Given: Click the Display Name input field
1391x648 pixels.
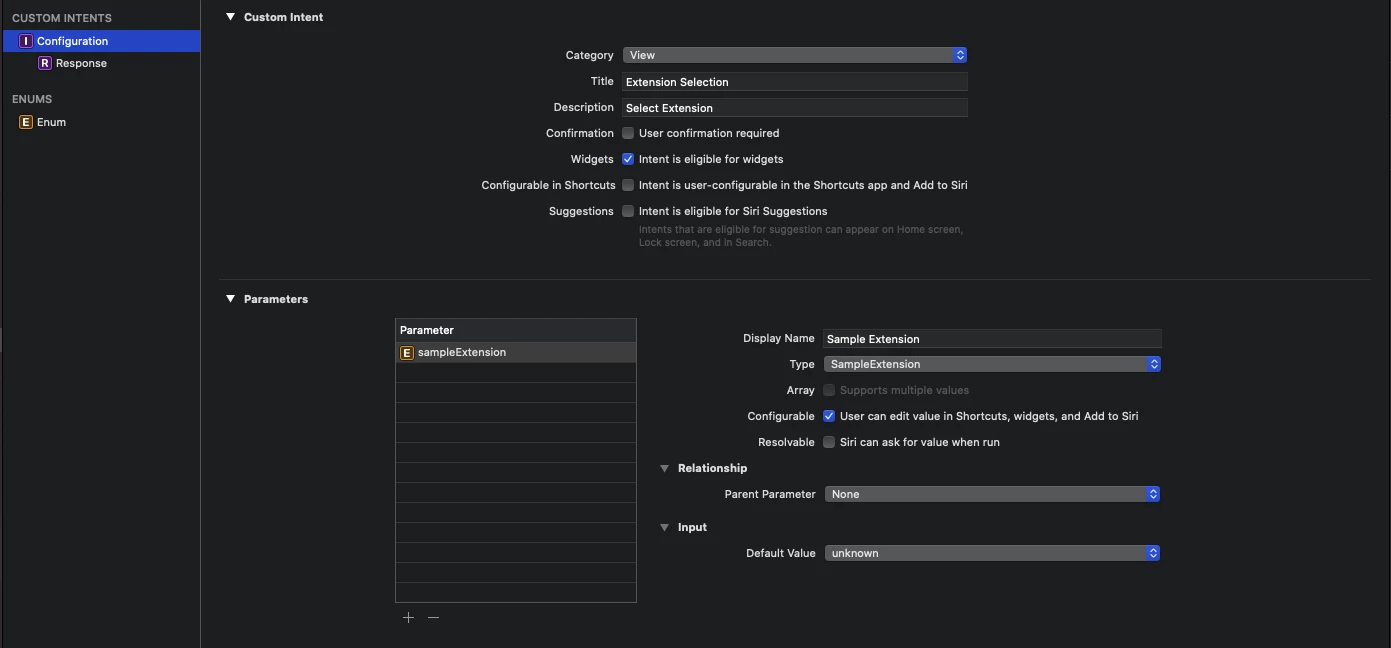Looking at the screenshot, I should [x=991, y=339].
